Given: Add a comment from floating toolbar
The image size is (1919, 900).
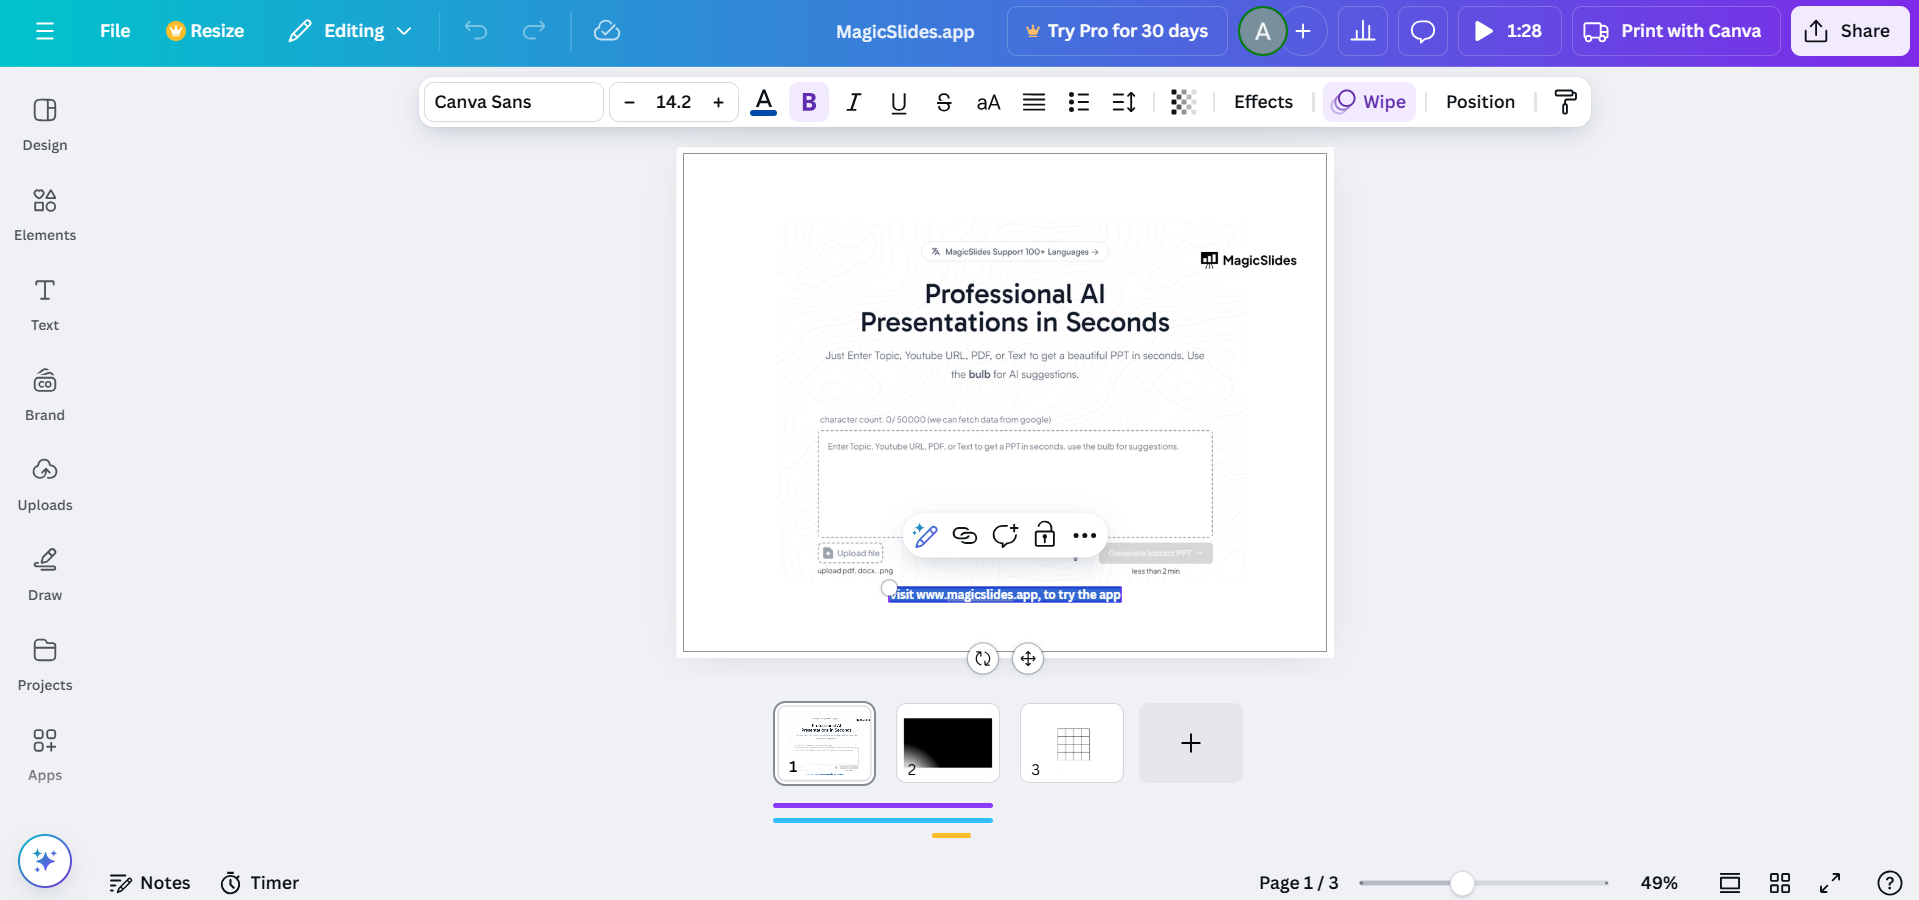Looking at the screenshot, I should click(x=1005, y=535).
